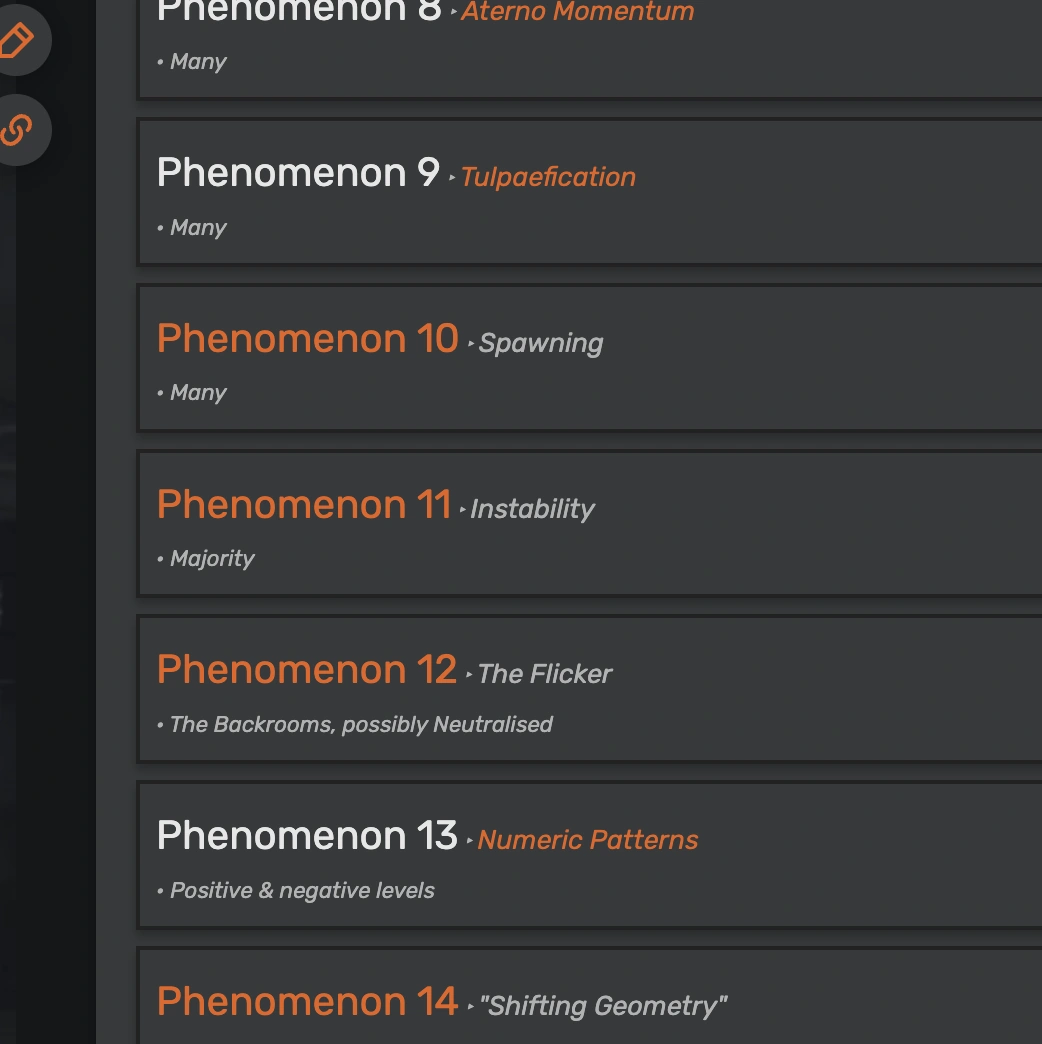Screen dimensions: 1042x1044
Task: Open the Phenomenon 11 heading link
Action: [x=304, y=505]
